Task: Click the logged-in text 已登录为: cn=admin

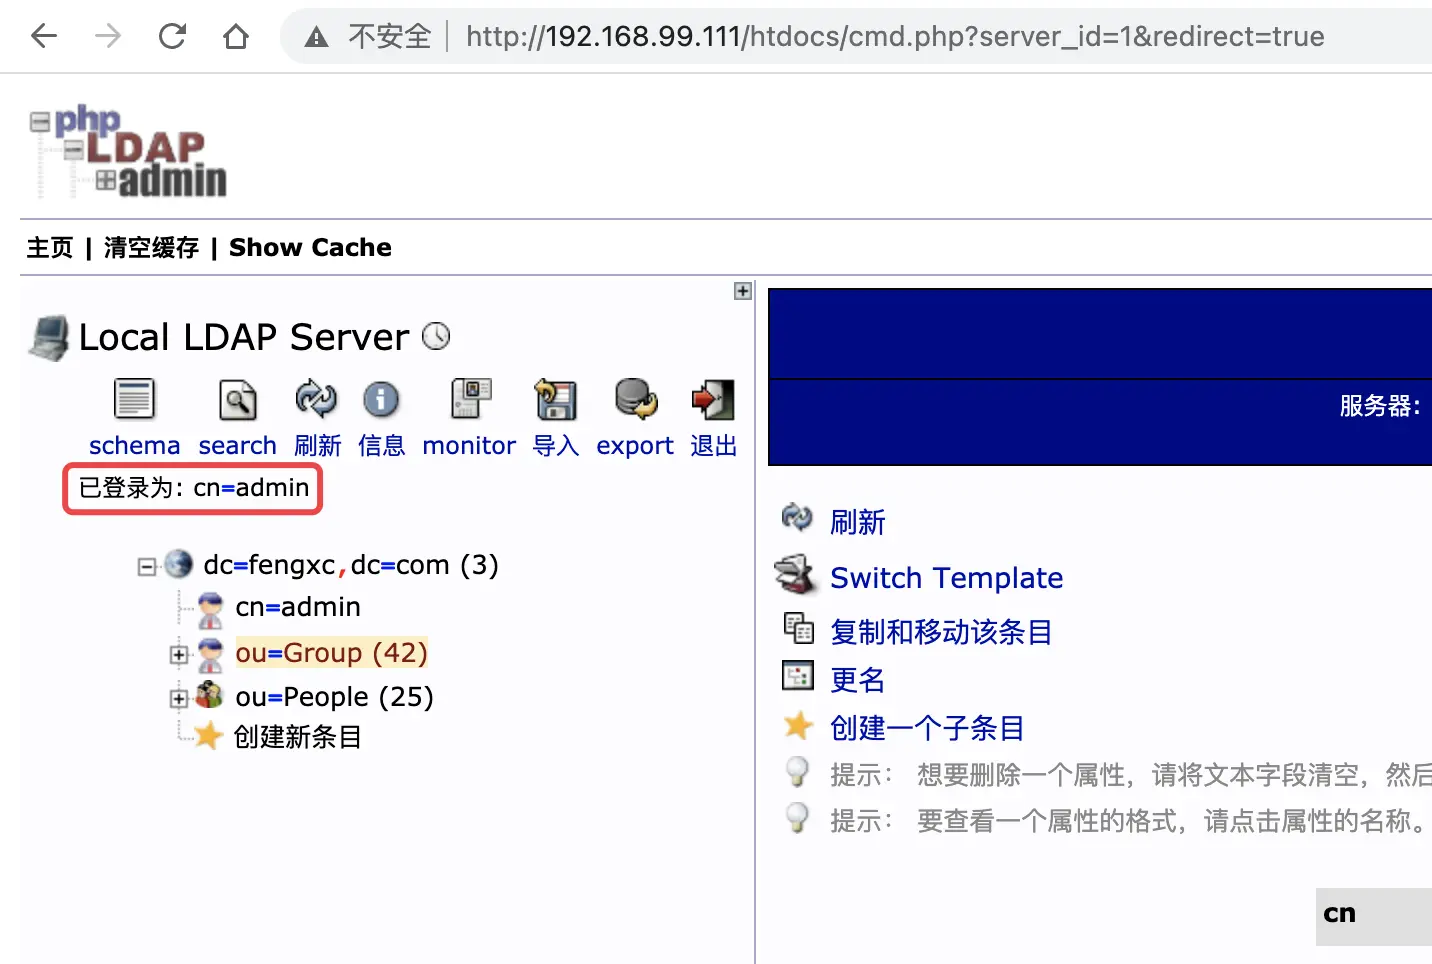Action: click(x=194, y=487)
